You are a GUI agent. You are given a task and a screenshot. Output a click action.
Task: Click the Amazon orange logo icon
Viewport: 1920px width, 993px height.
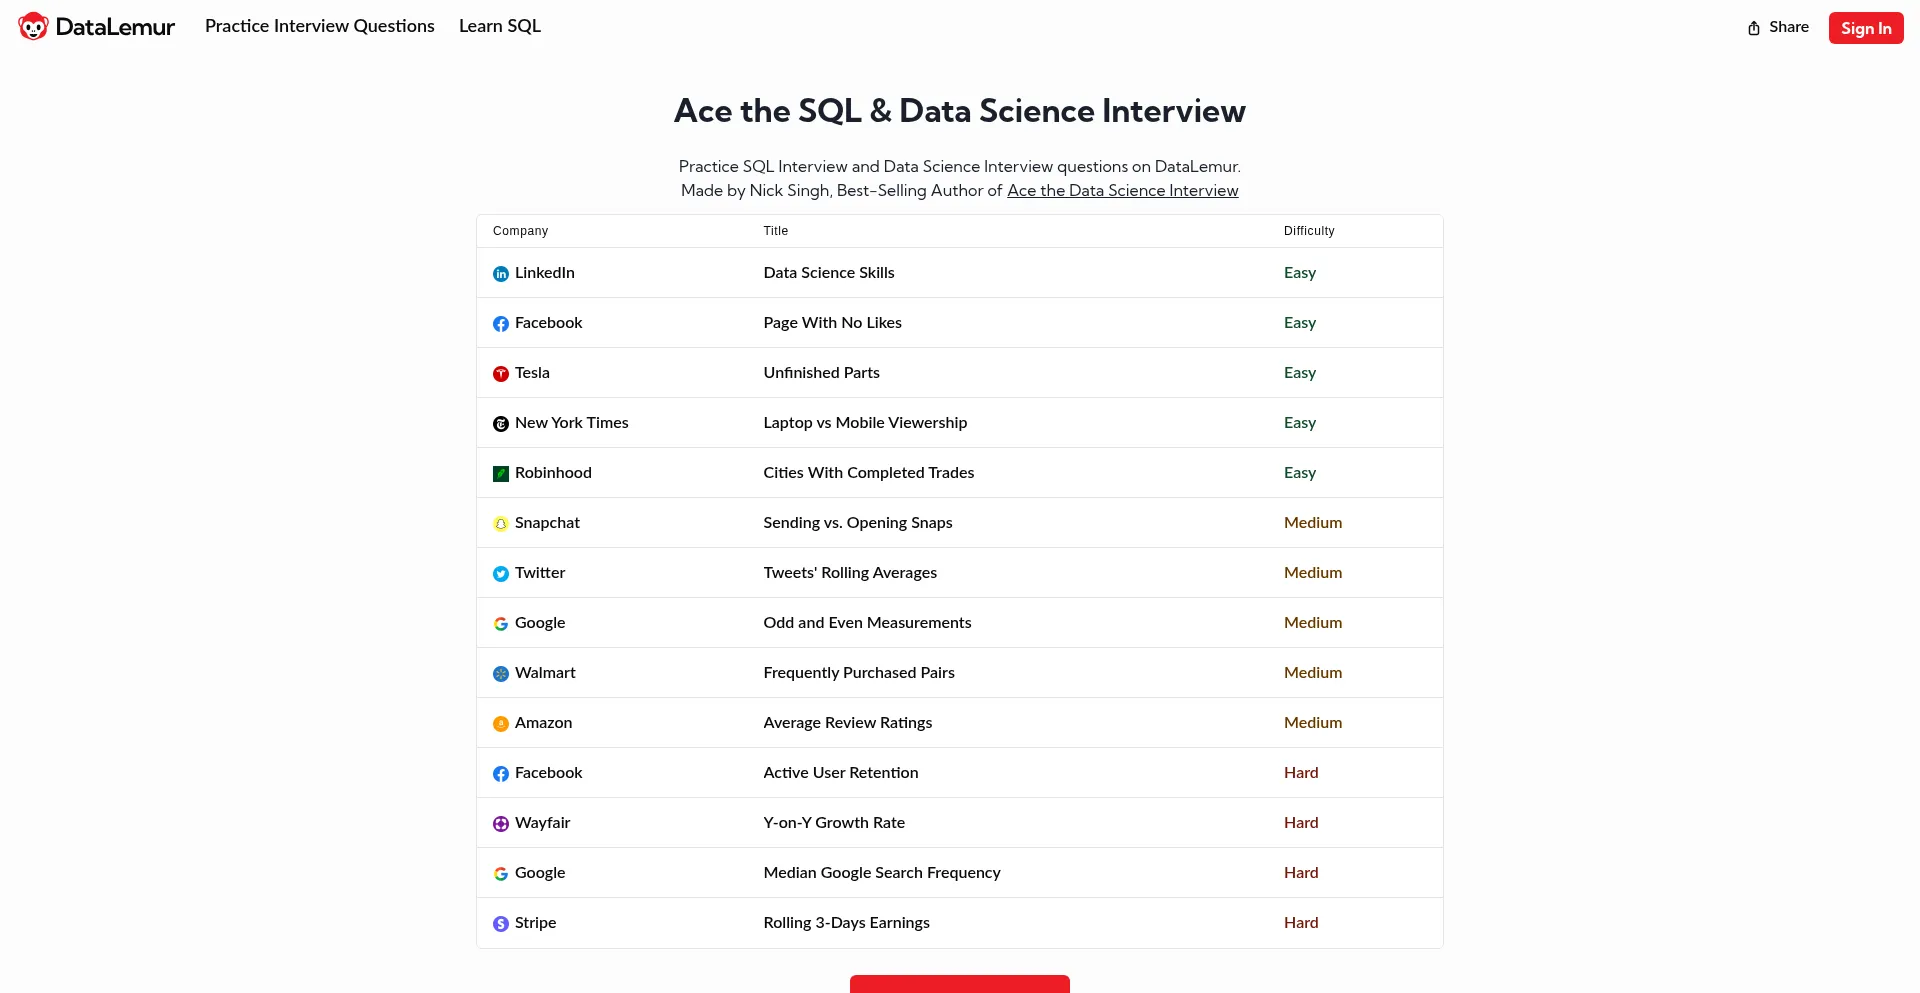(501, 724)
